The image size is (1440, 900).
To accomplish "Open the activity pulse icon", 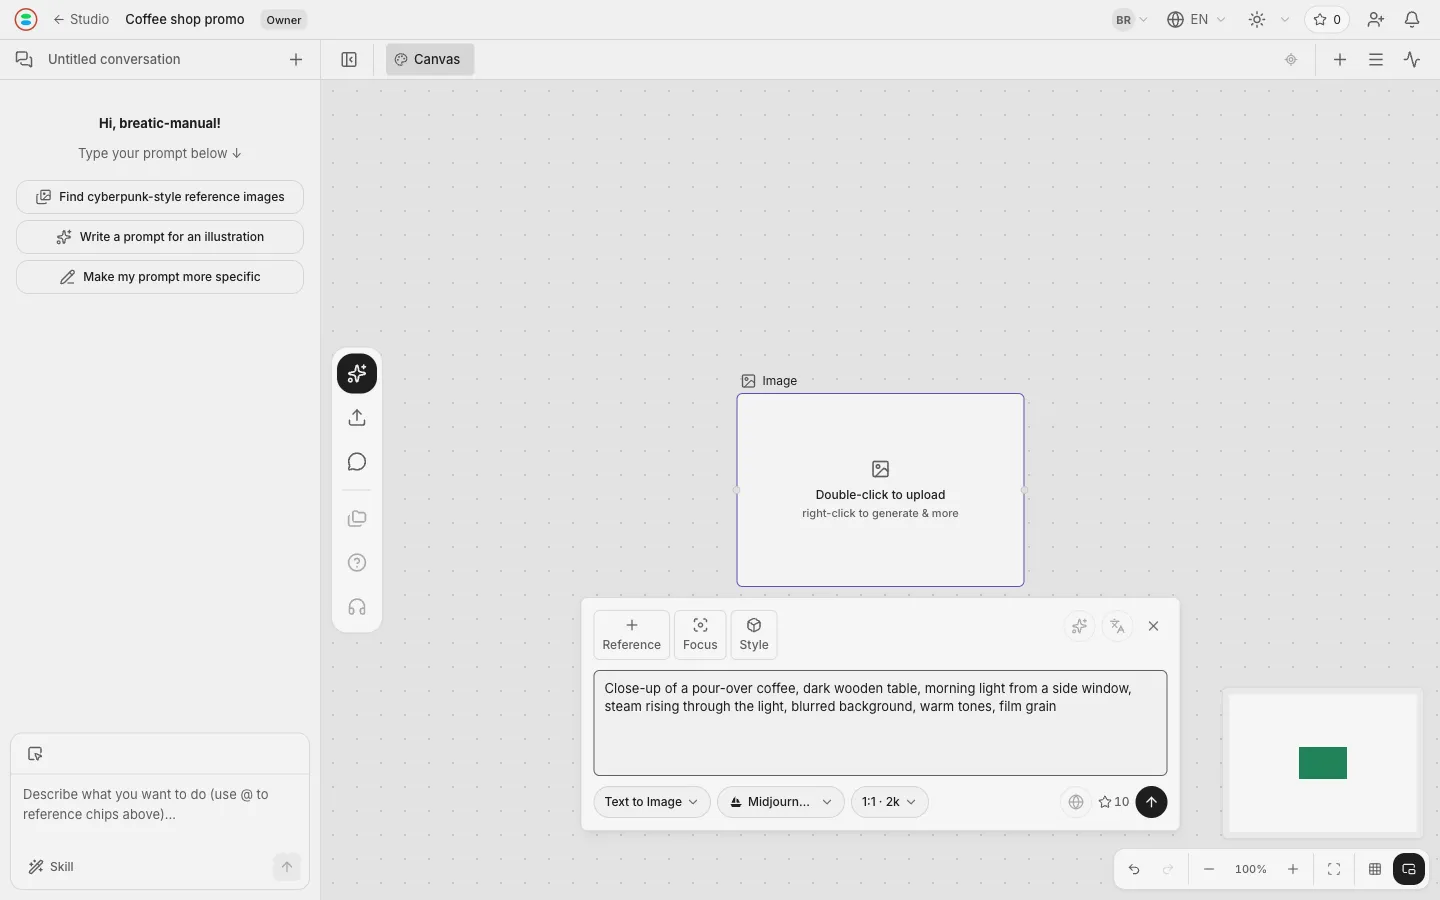I will pyautogui.click(x=1412, y=59).
